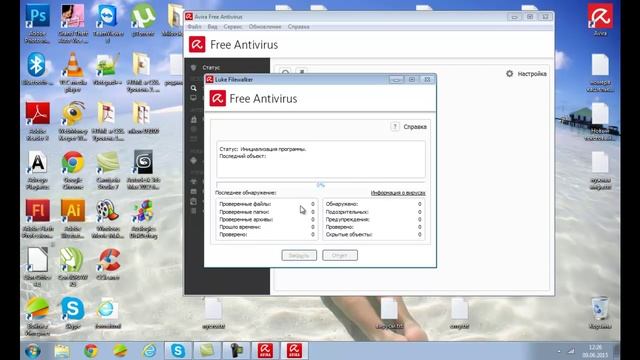640x360 pixels.
Task: Click the scan progress bar
Action: [x=320, y=184]
